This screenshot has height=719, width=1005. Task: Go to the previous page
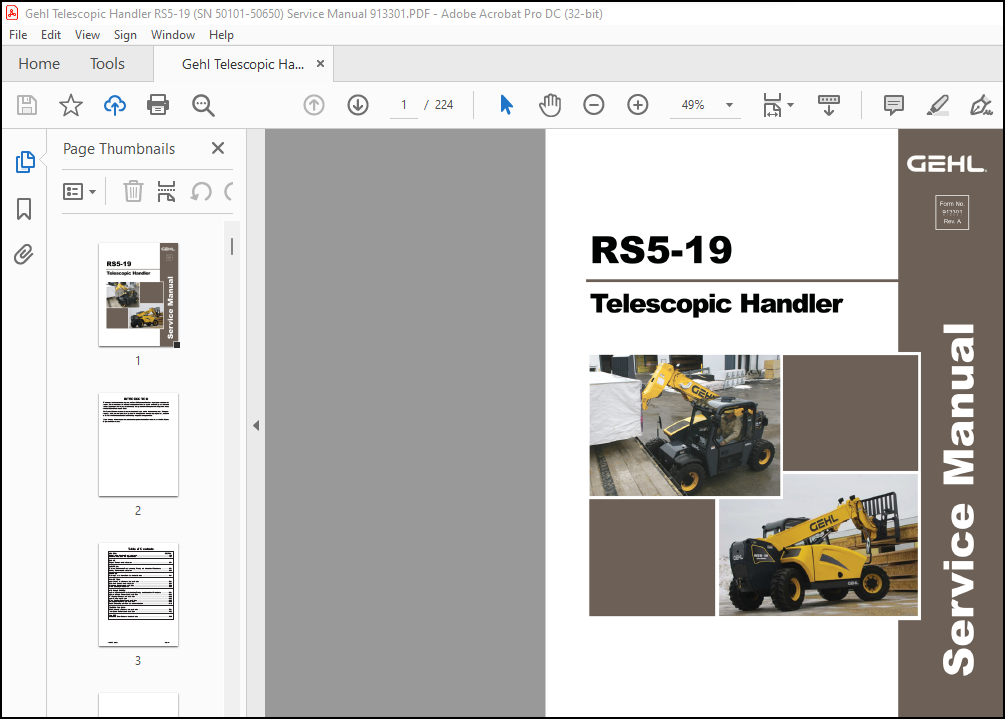pyautogui.click(x=313, y=105)
